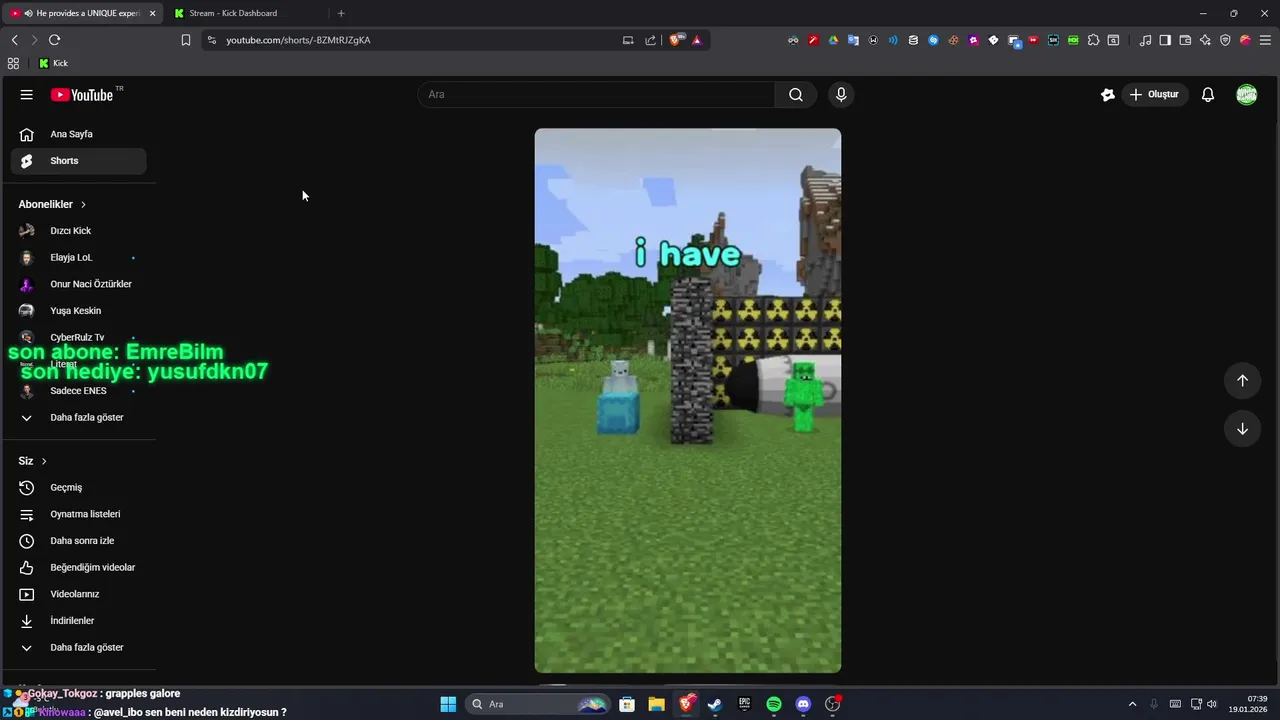Focus the YouTube Ara search box
1280x720 pixels.
[596, 94]
